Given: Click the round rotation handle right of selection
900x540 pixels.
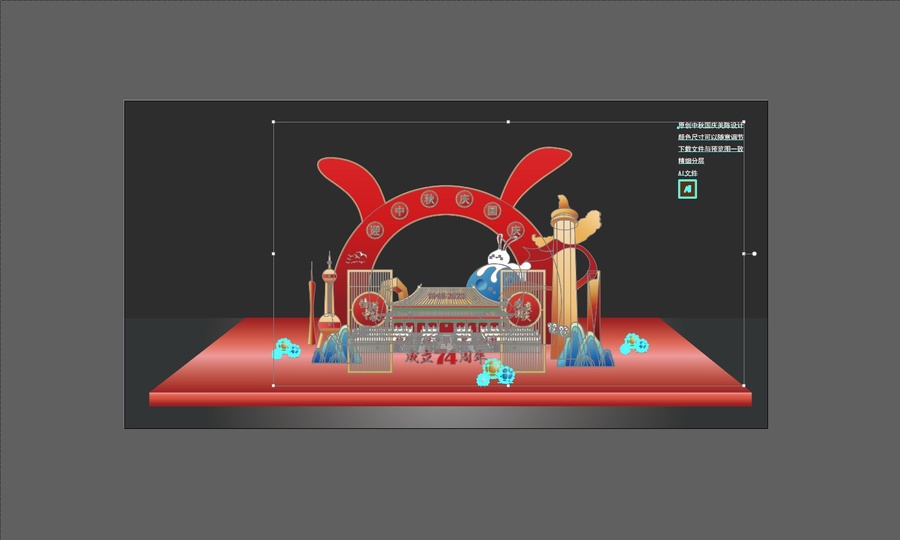Looking at the screenshot, I should [754, 253].
